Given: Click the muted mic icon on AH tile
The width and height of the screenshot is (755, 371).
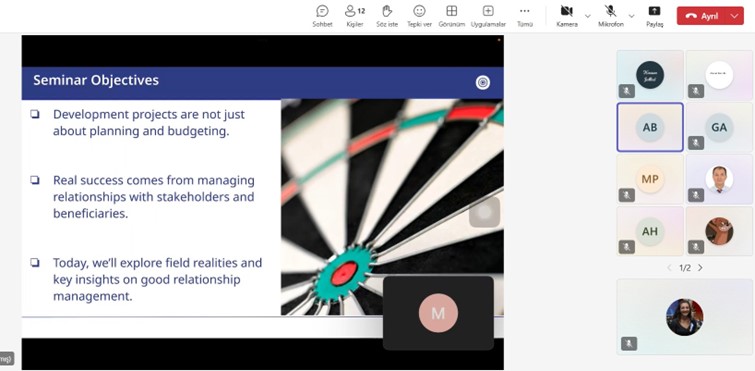Looking at the screenshot, I should (626, 247).
